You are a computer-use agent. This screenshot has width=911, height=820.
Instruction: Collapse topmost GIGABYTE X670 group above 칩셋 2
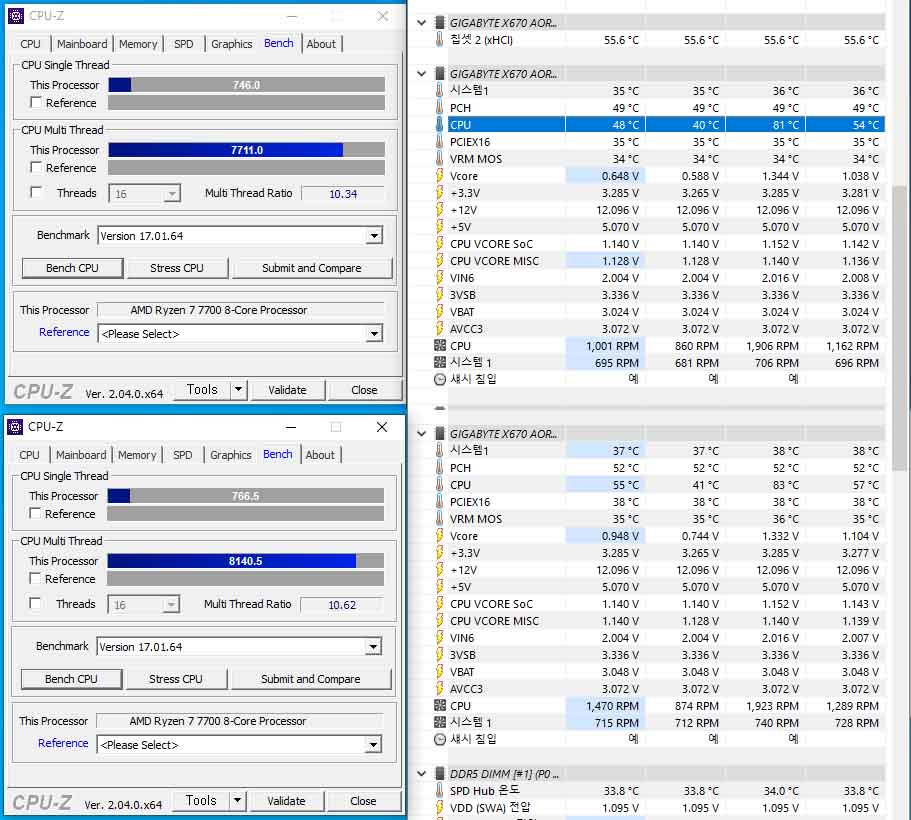(422, 23)
